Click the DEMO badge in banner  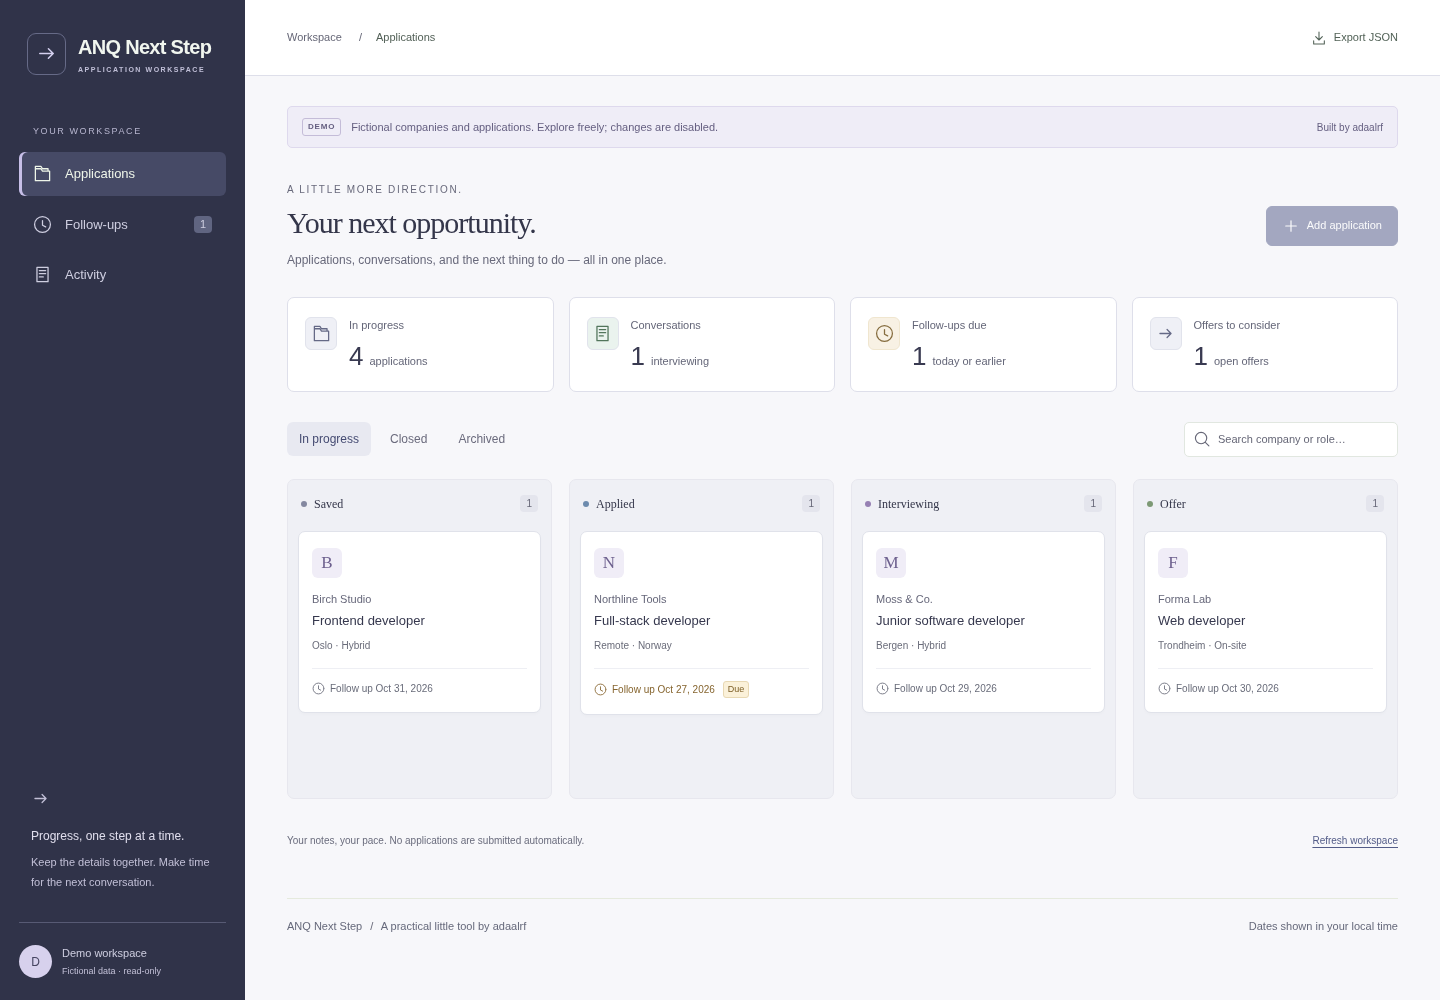[x=321, y=127]
